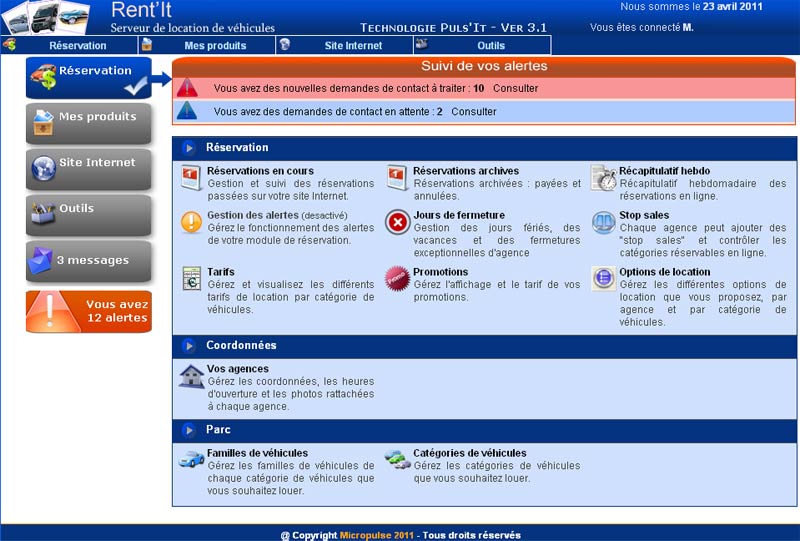Click the Suivi de vos alertes header
The image size is (800, 541).
[x=484, y=66]
